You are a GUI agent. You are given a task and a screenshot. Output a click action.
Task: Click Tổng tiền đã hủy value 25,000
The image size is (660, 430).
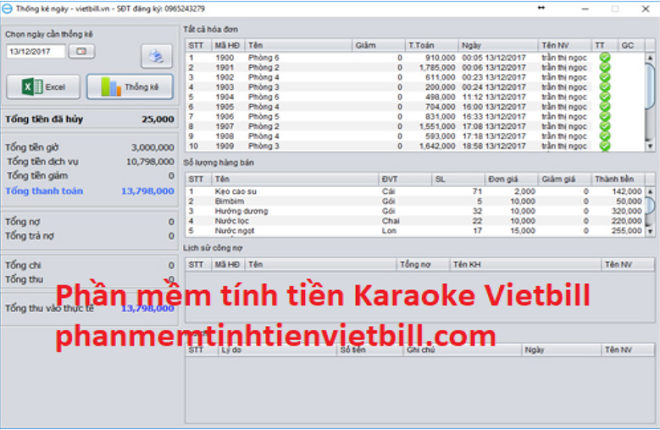tap(158, 119)
